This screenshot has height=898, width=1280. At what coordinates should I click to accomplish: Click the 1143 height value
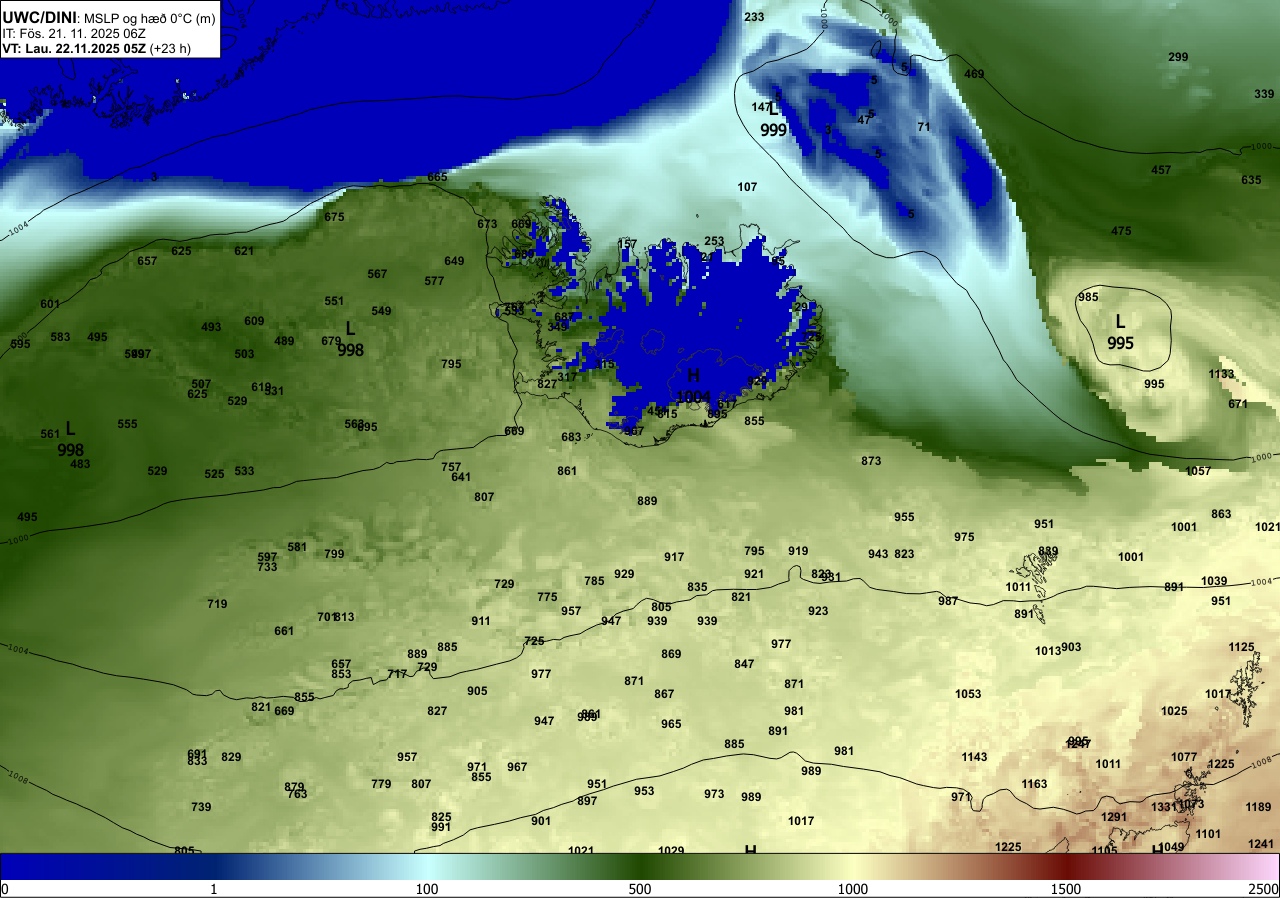(x=974, y=757)
